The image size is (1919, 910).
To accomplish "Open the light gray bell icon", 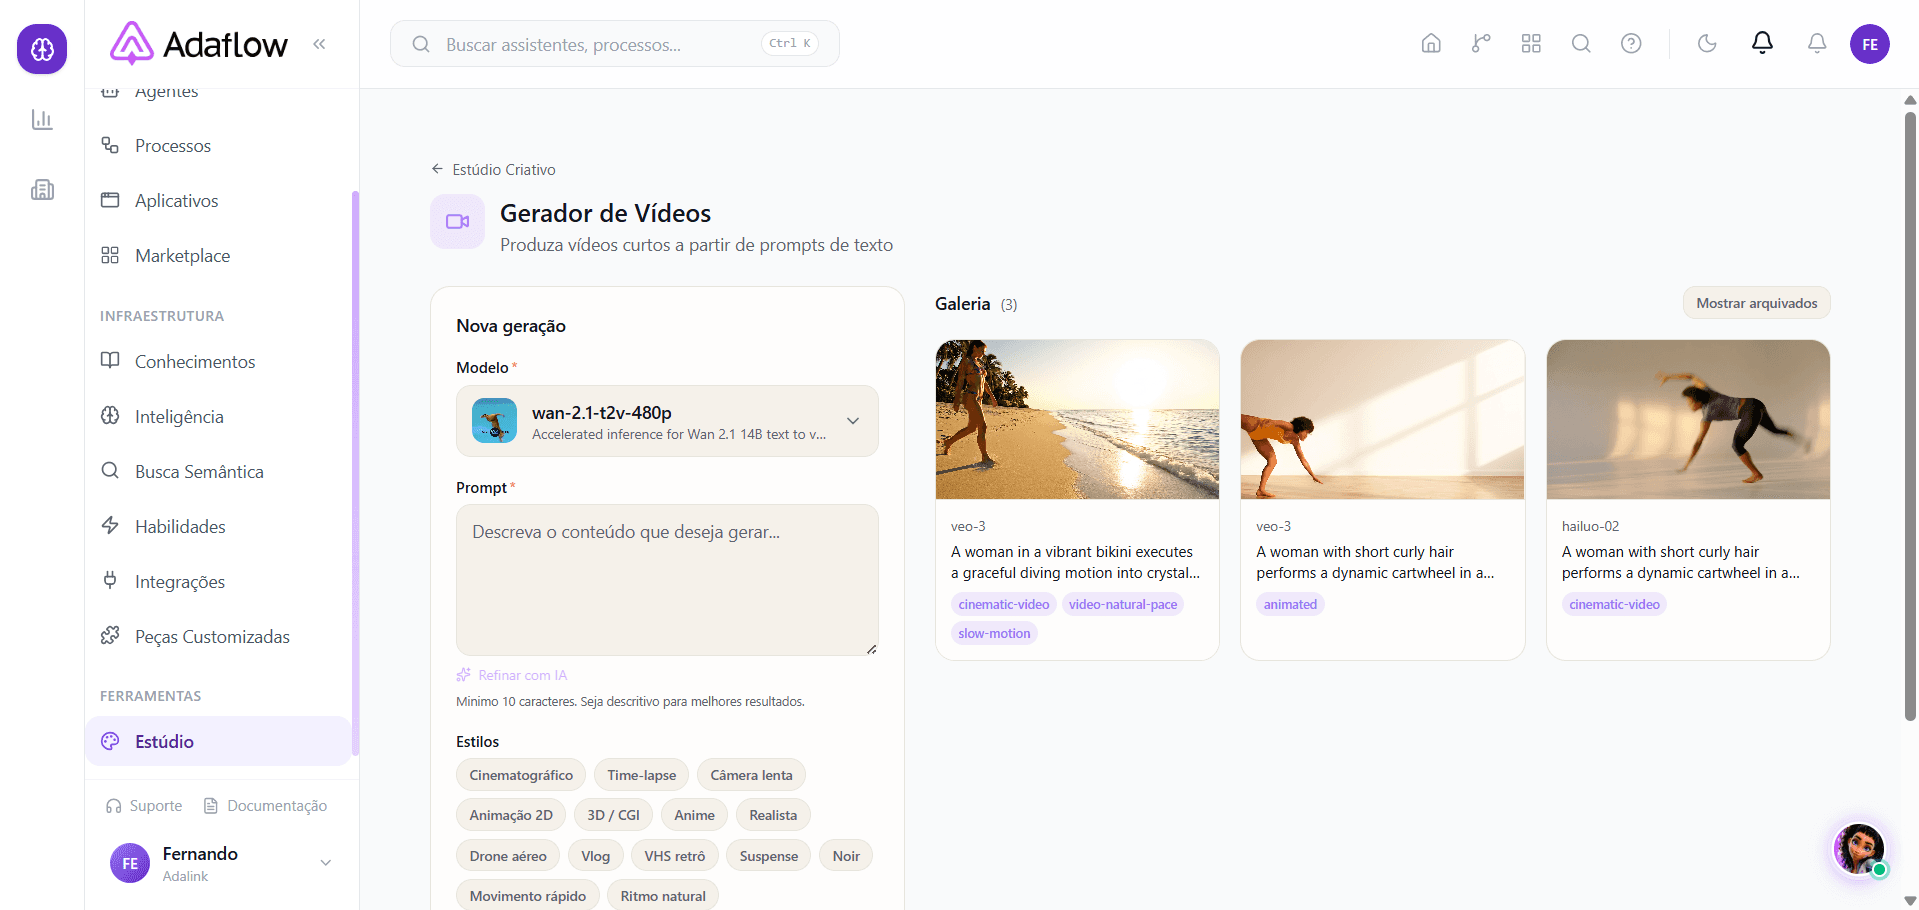I will [1817, 44].
